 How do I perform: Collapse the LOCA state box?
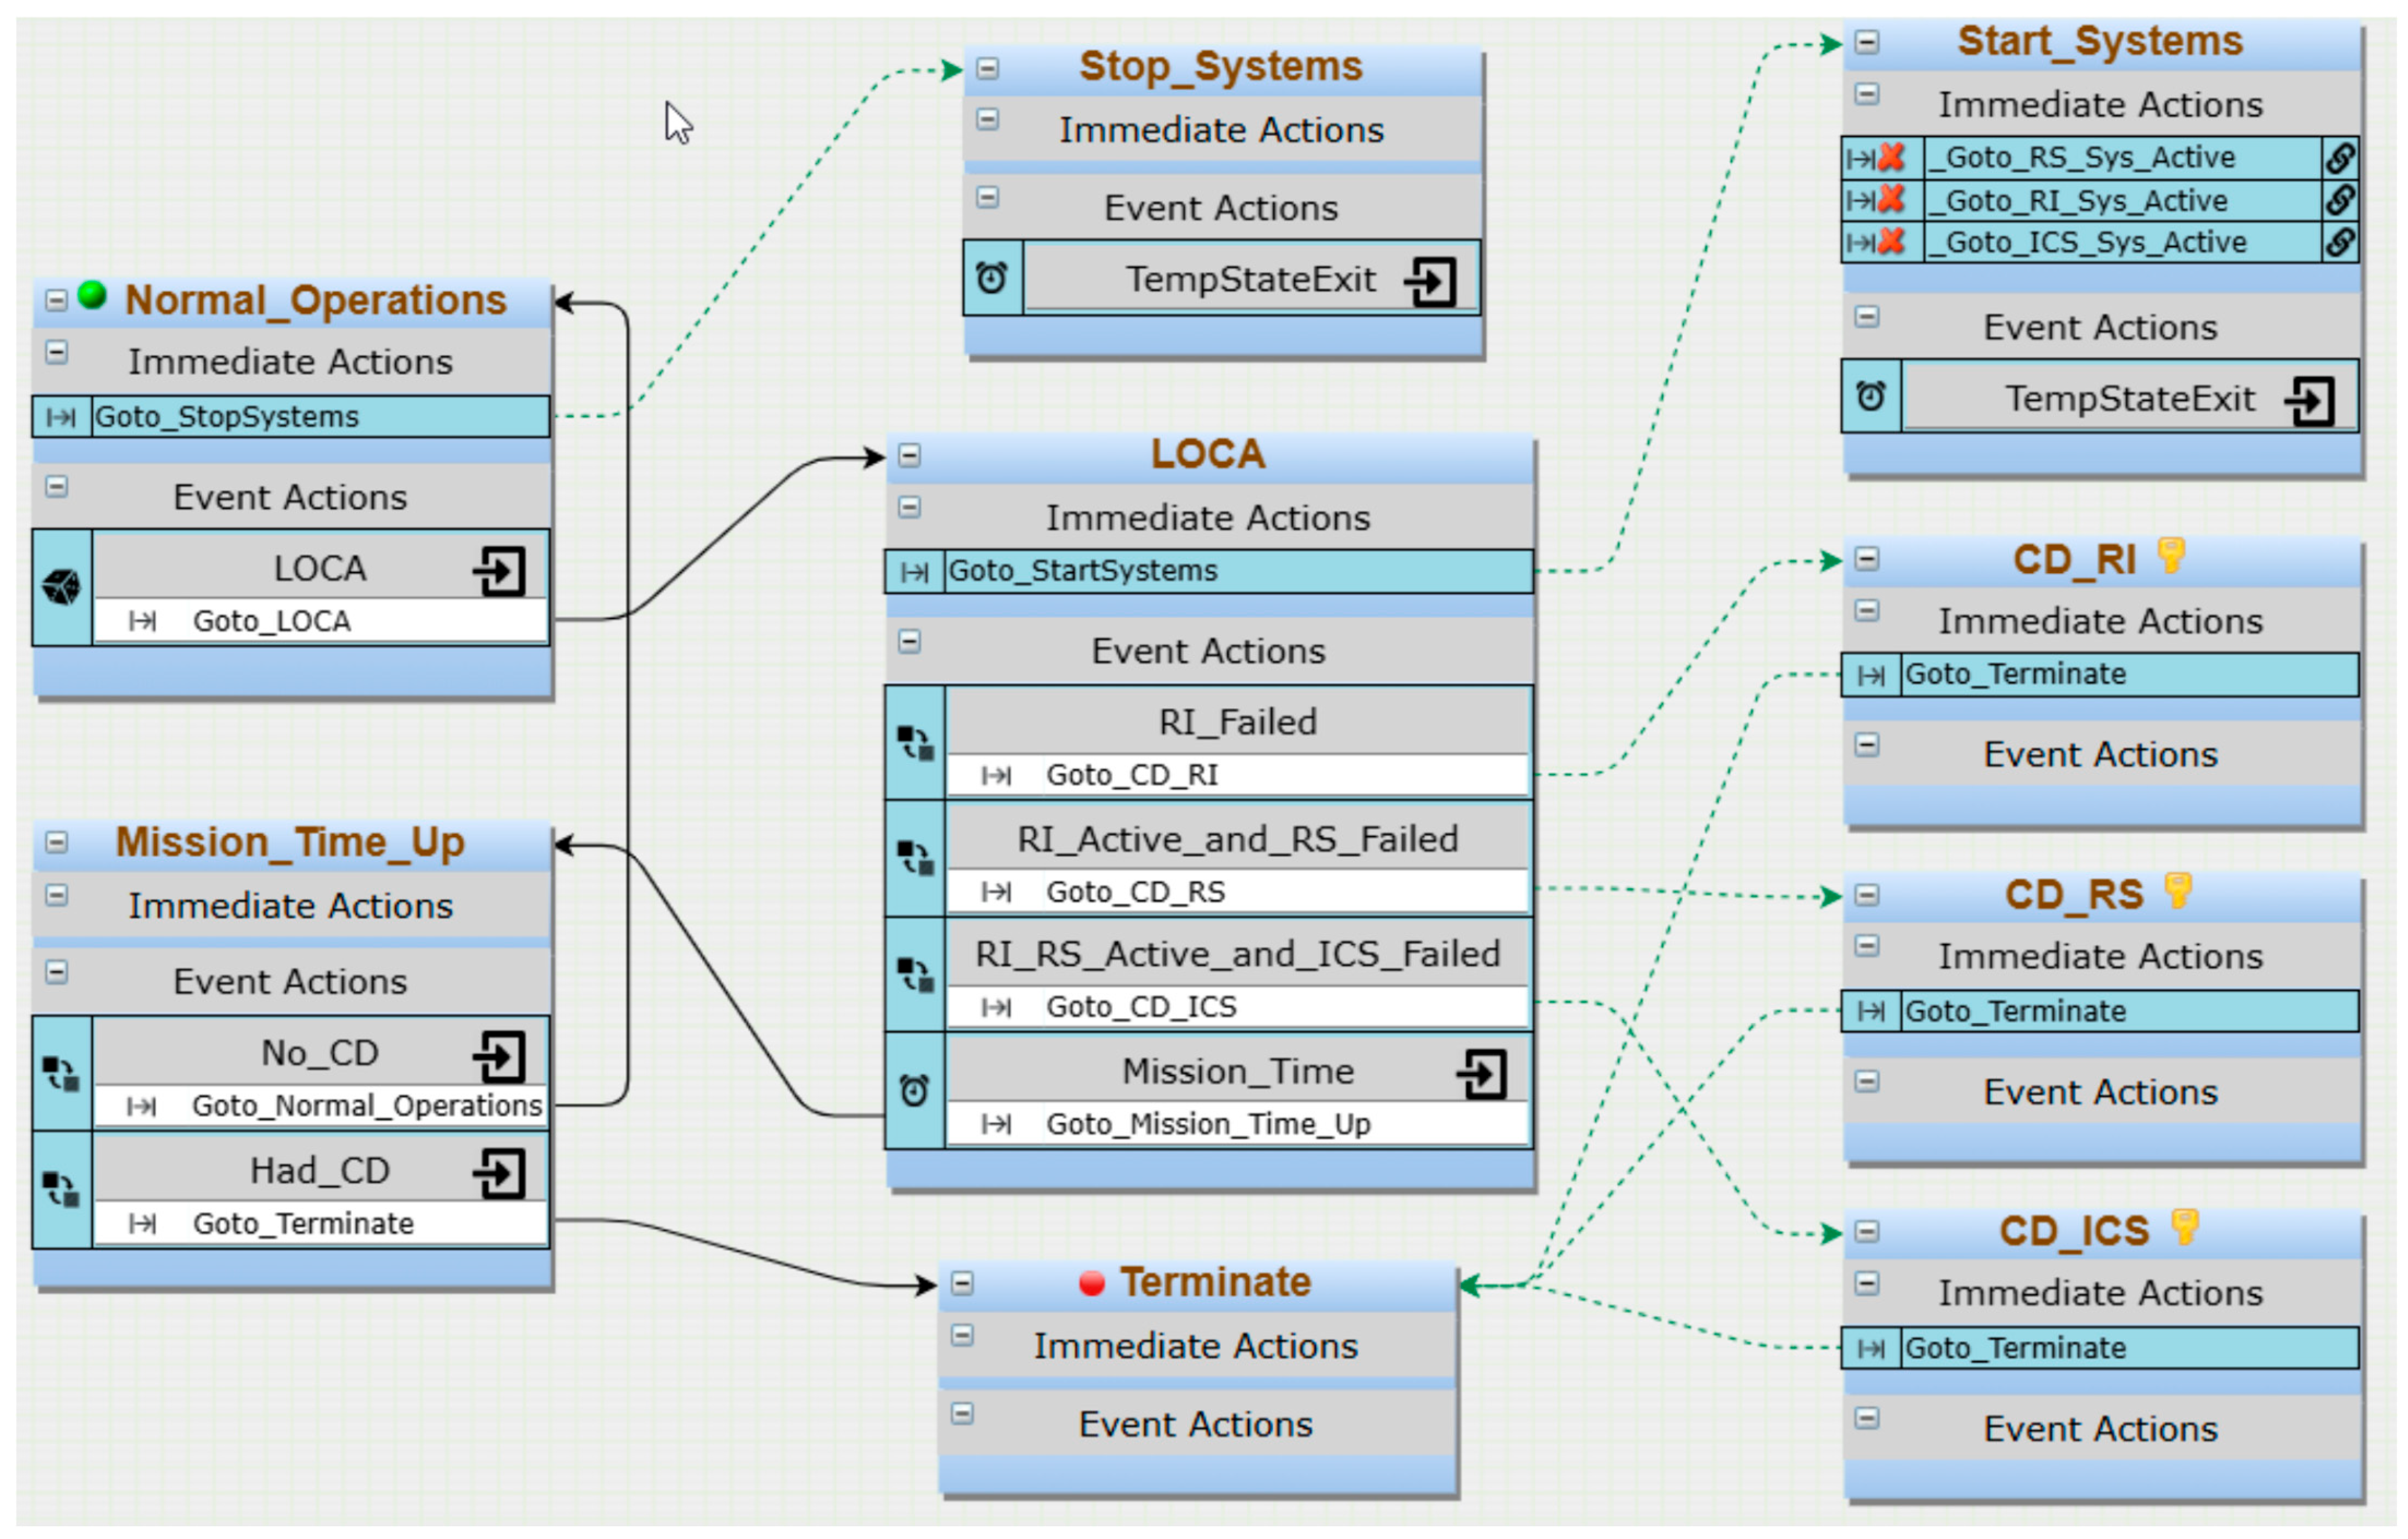point(909,456)
